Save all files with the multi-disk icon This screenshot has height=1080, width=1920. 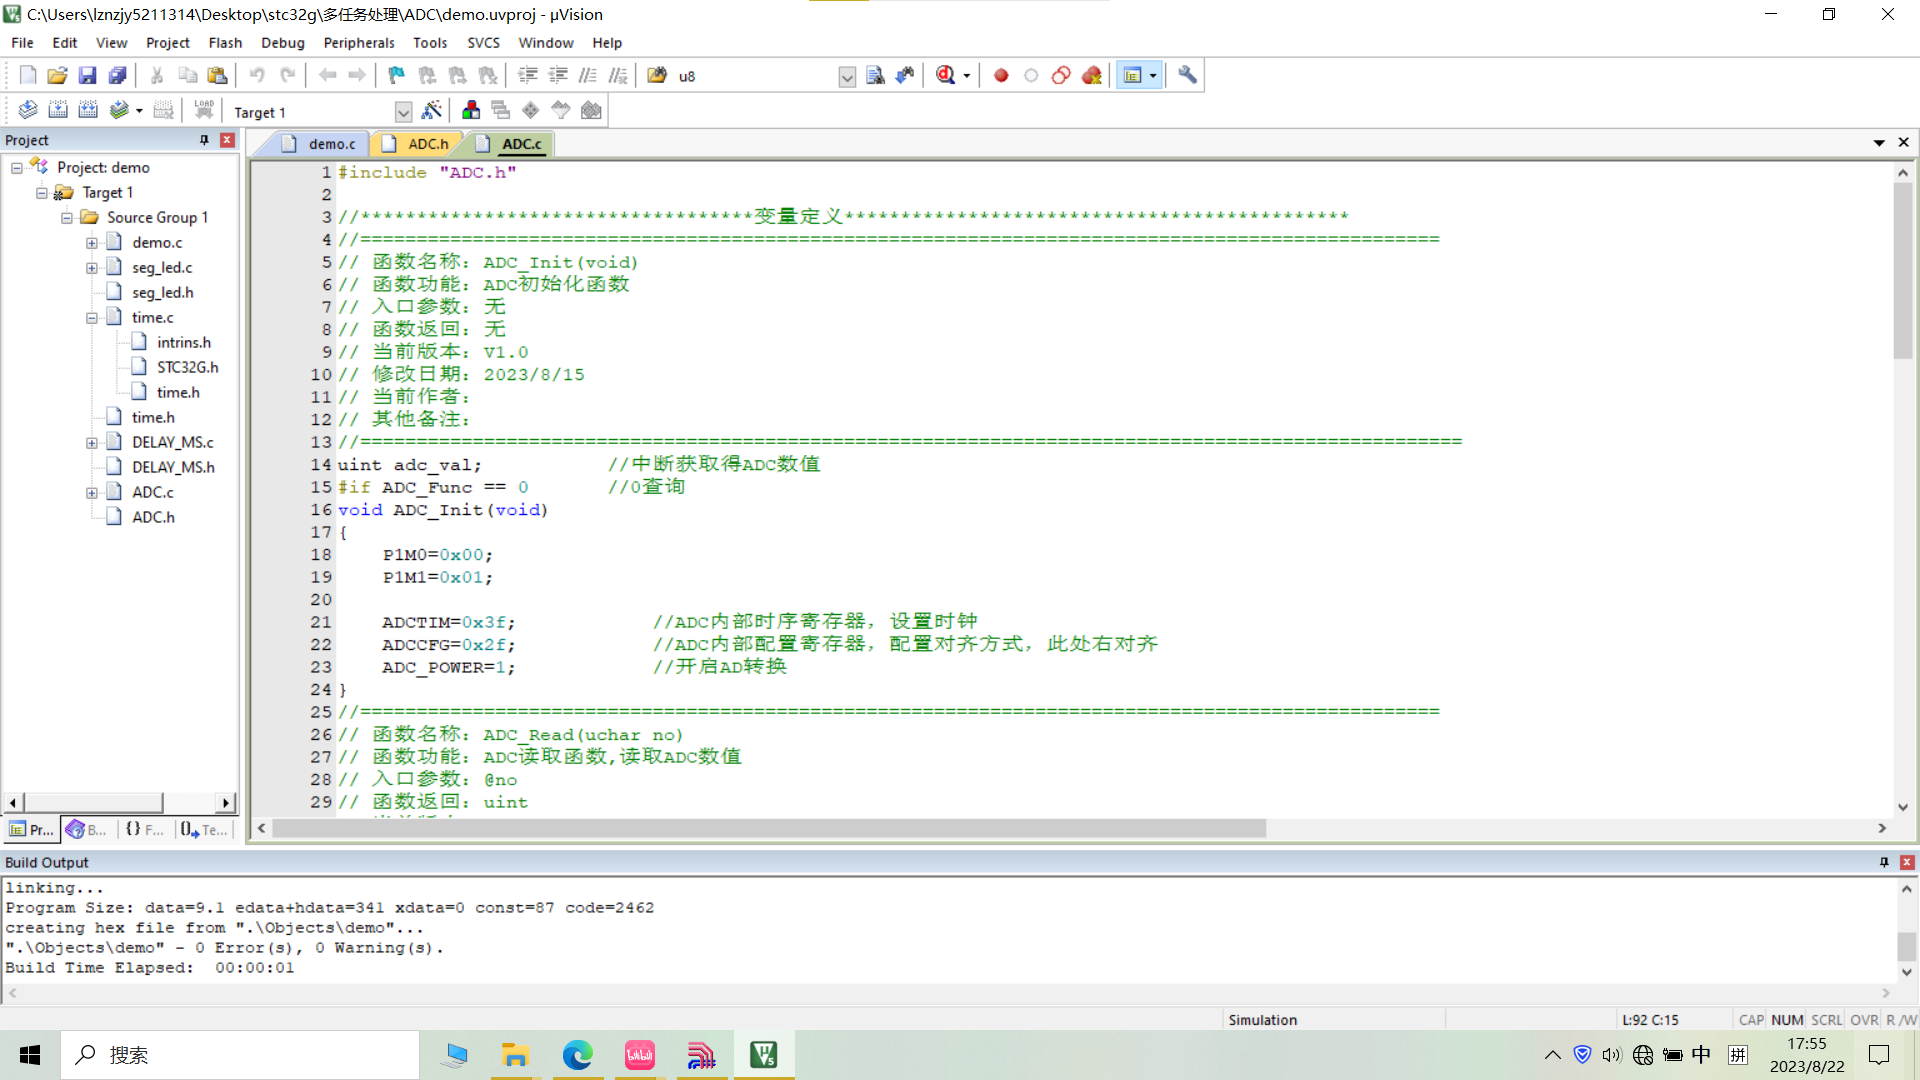(x=118, y=75)
